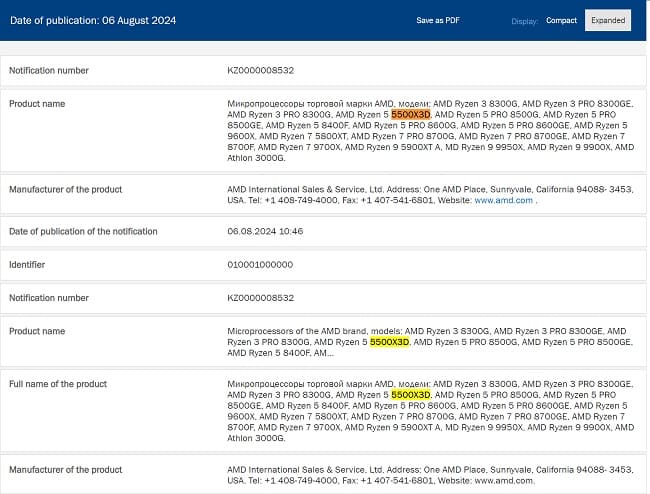Click the Save as PDF link
Screen dimensions: 650x494
click(438, 20)
